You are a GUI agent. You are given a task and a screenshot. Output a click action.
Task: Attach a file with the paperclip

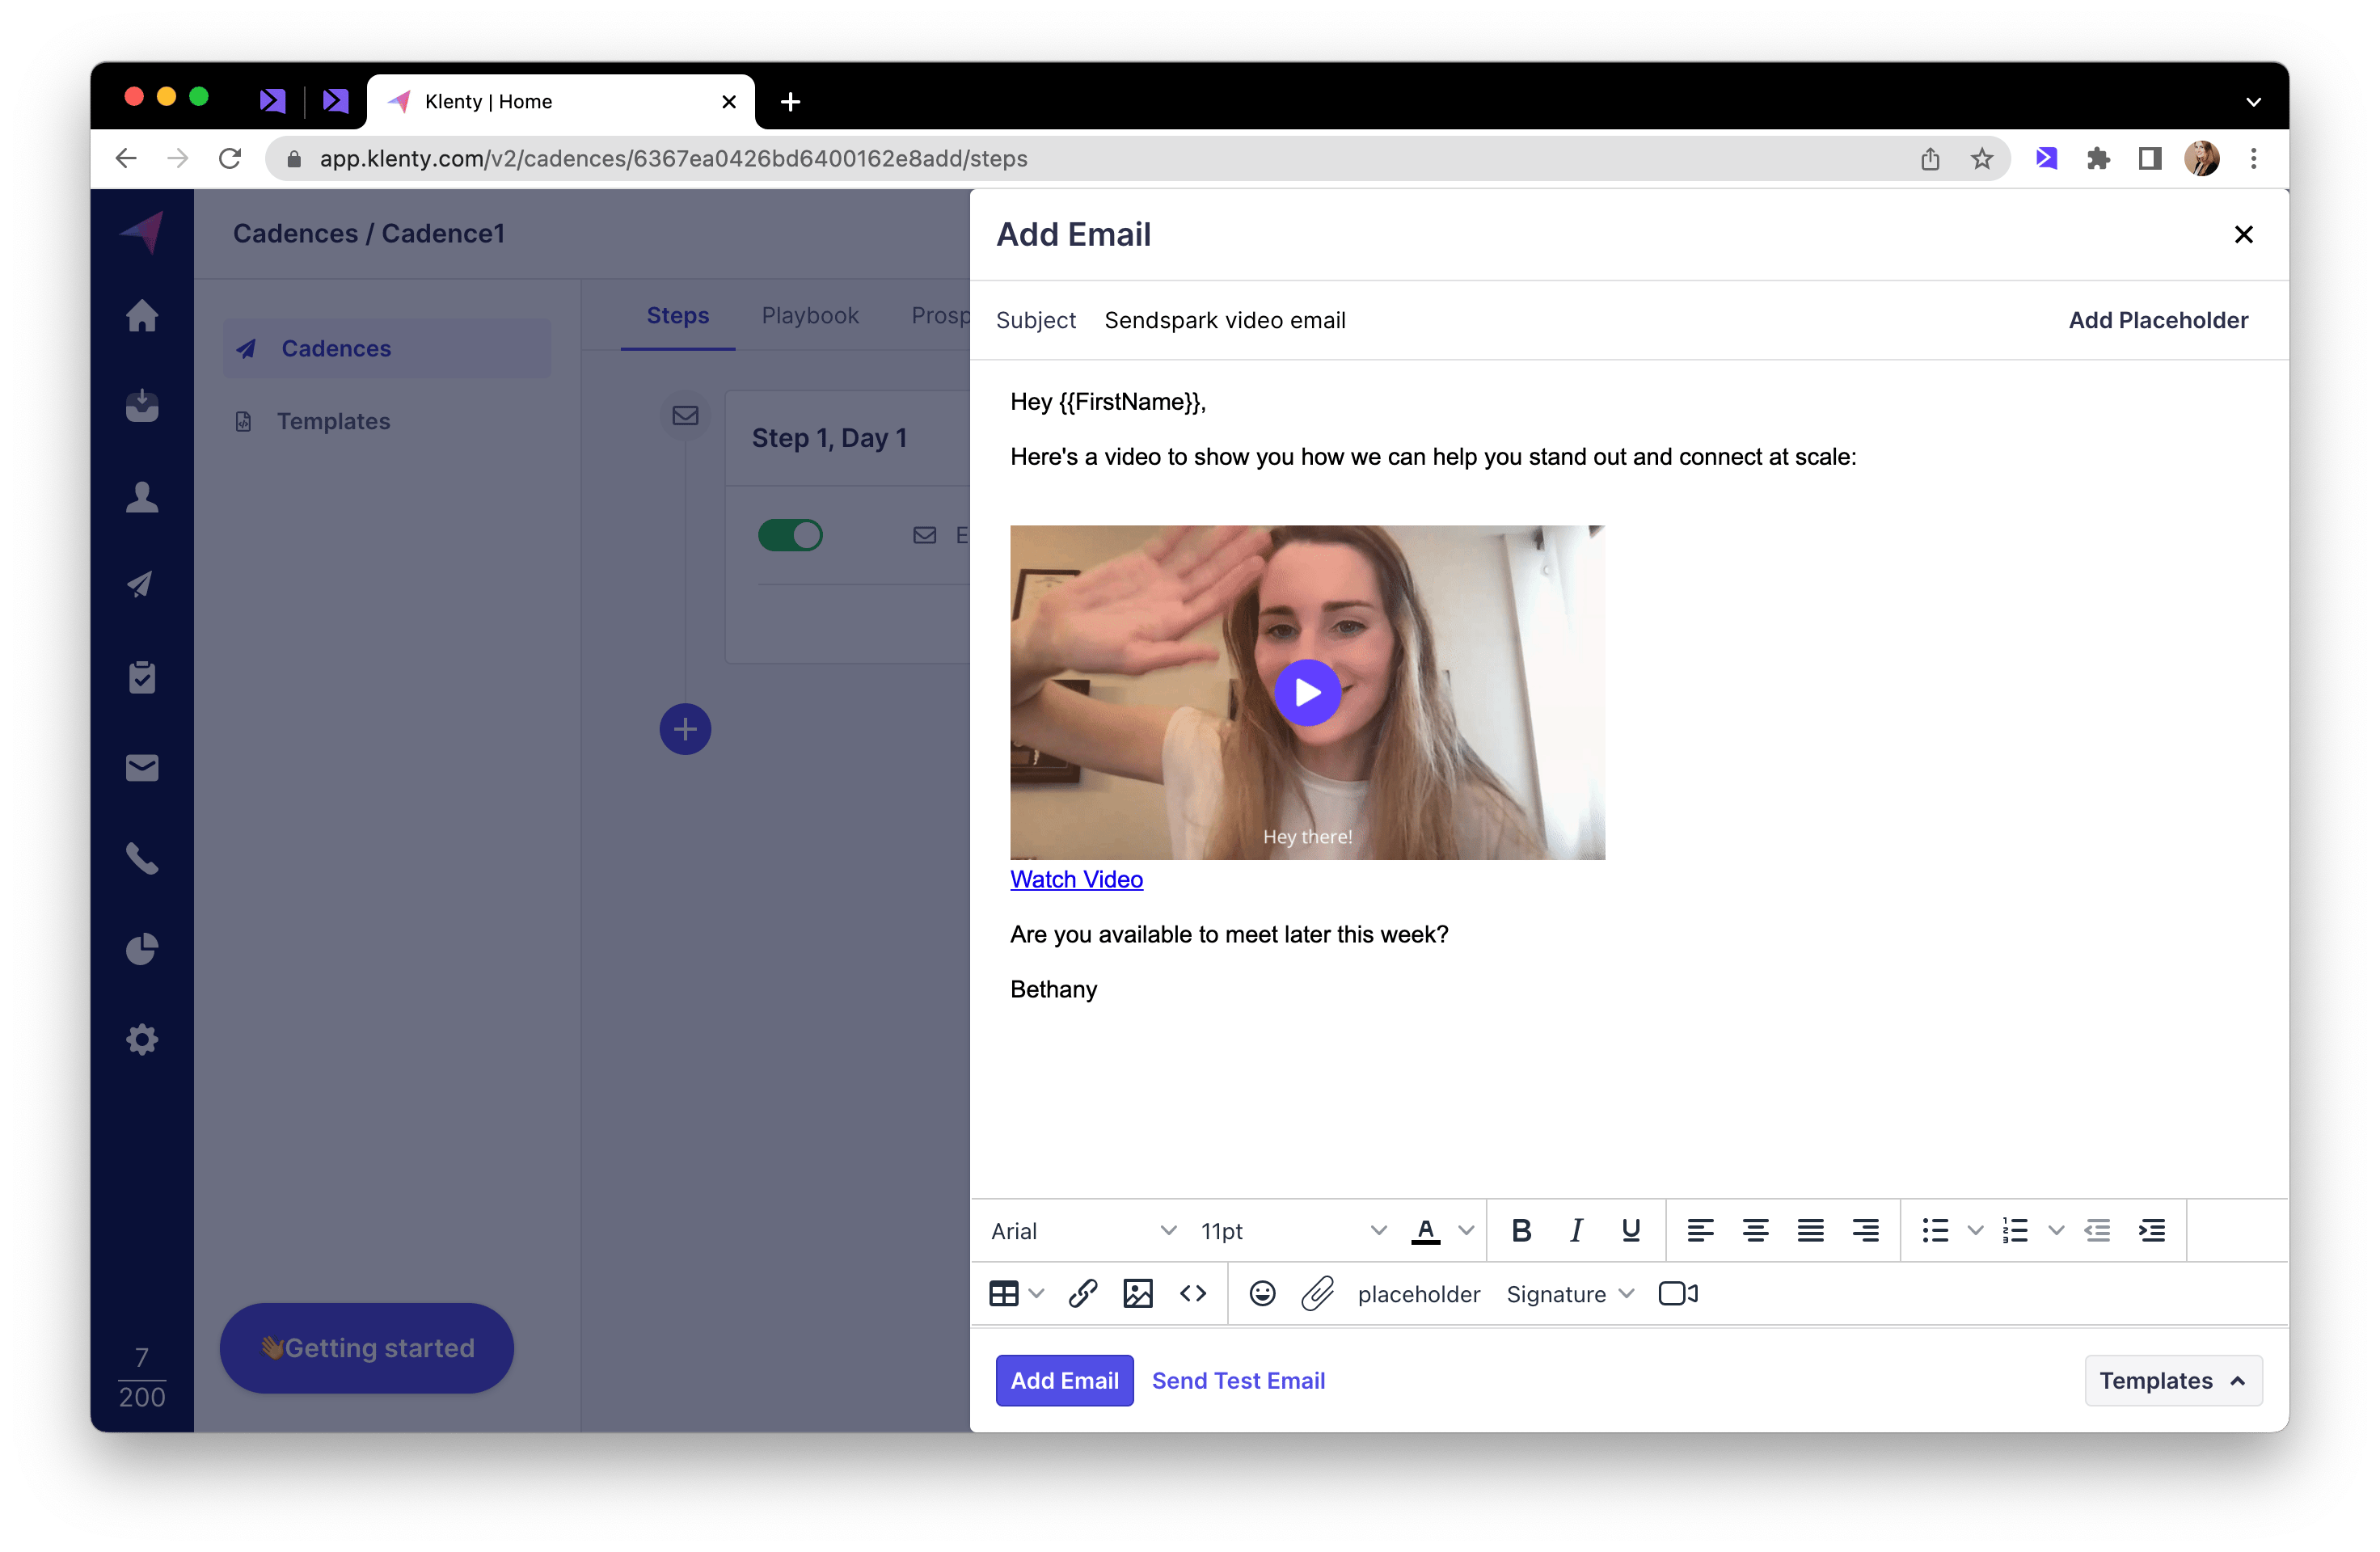pos(1317,1294)
